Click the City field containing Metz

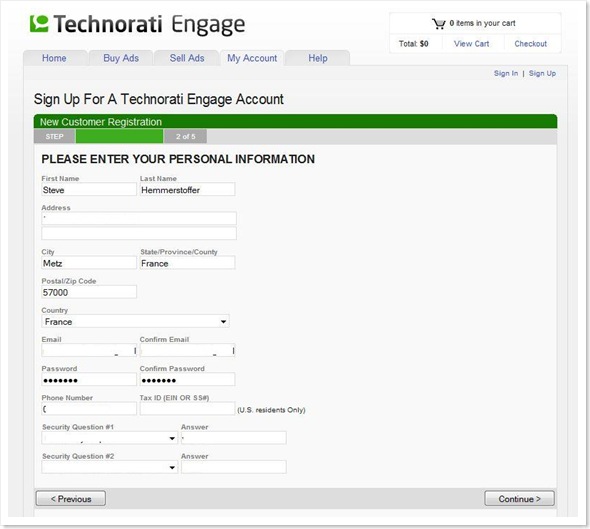click(89, 263)
